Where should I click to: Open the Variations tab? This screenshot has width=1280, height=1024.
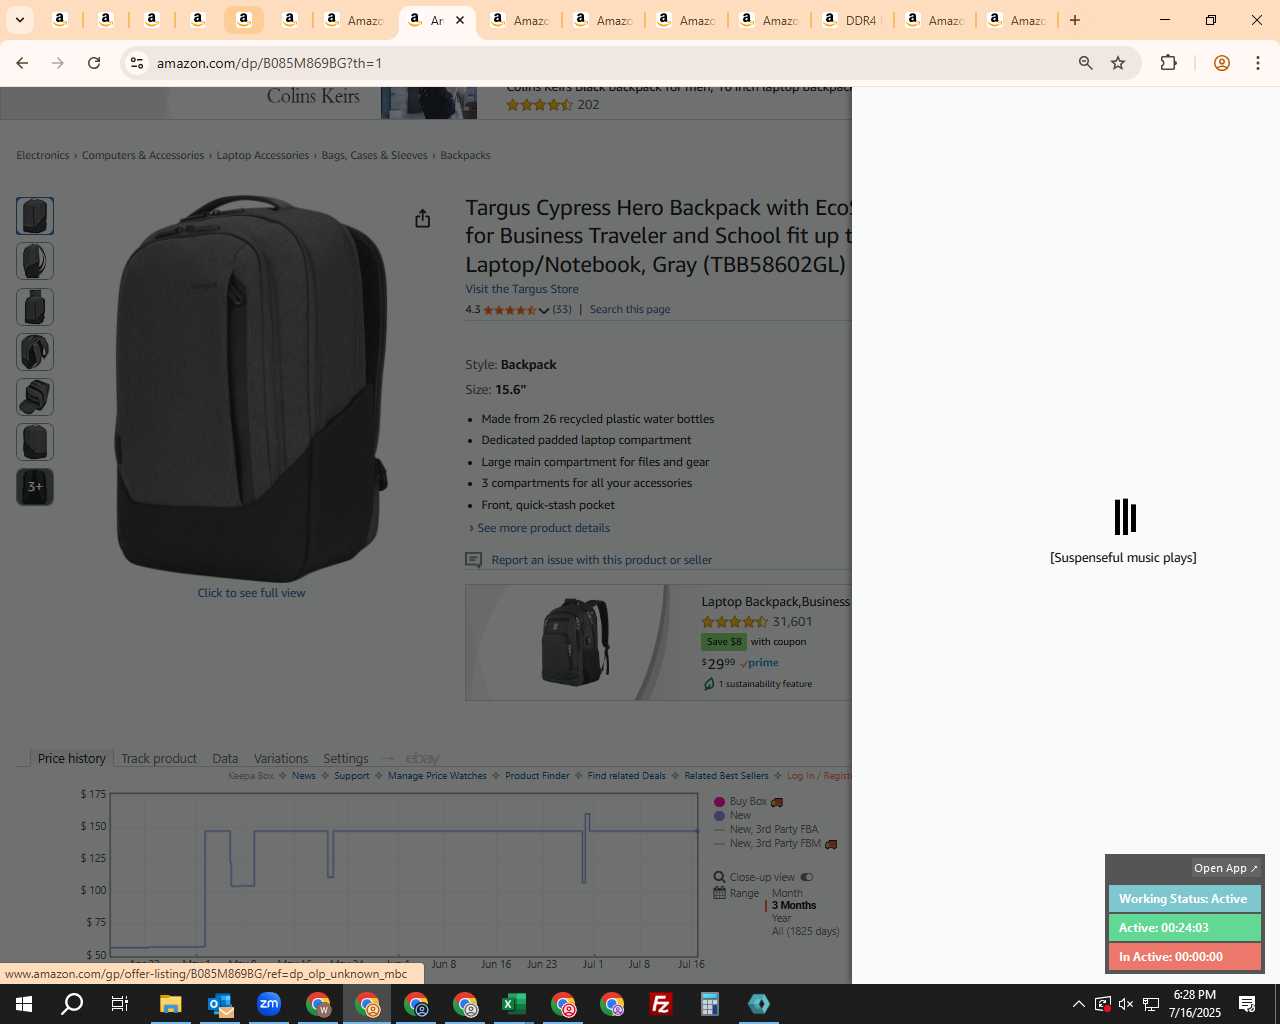point(281,758)
